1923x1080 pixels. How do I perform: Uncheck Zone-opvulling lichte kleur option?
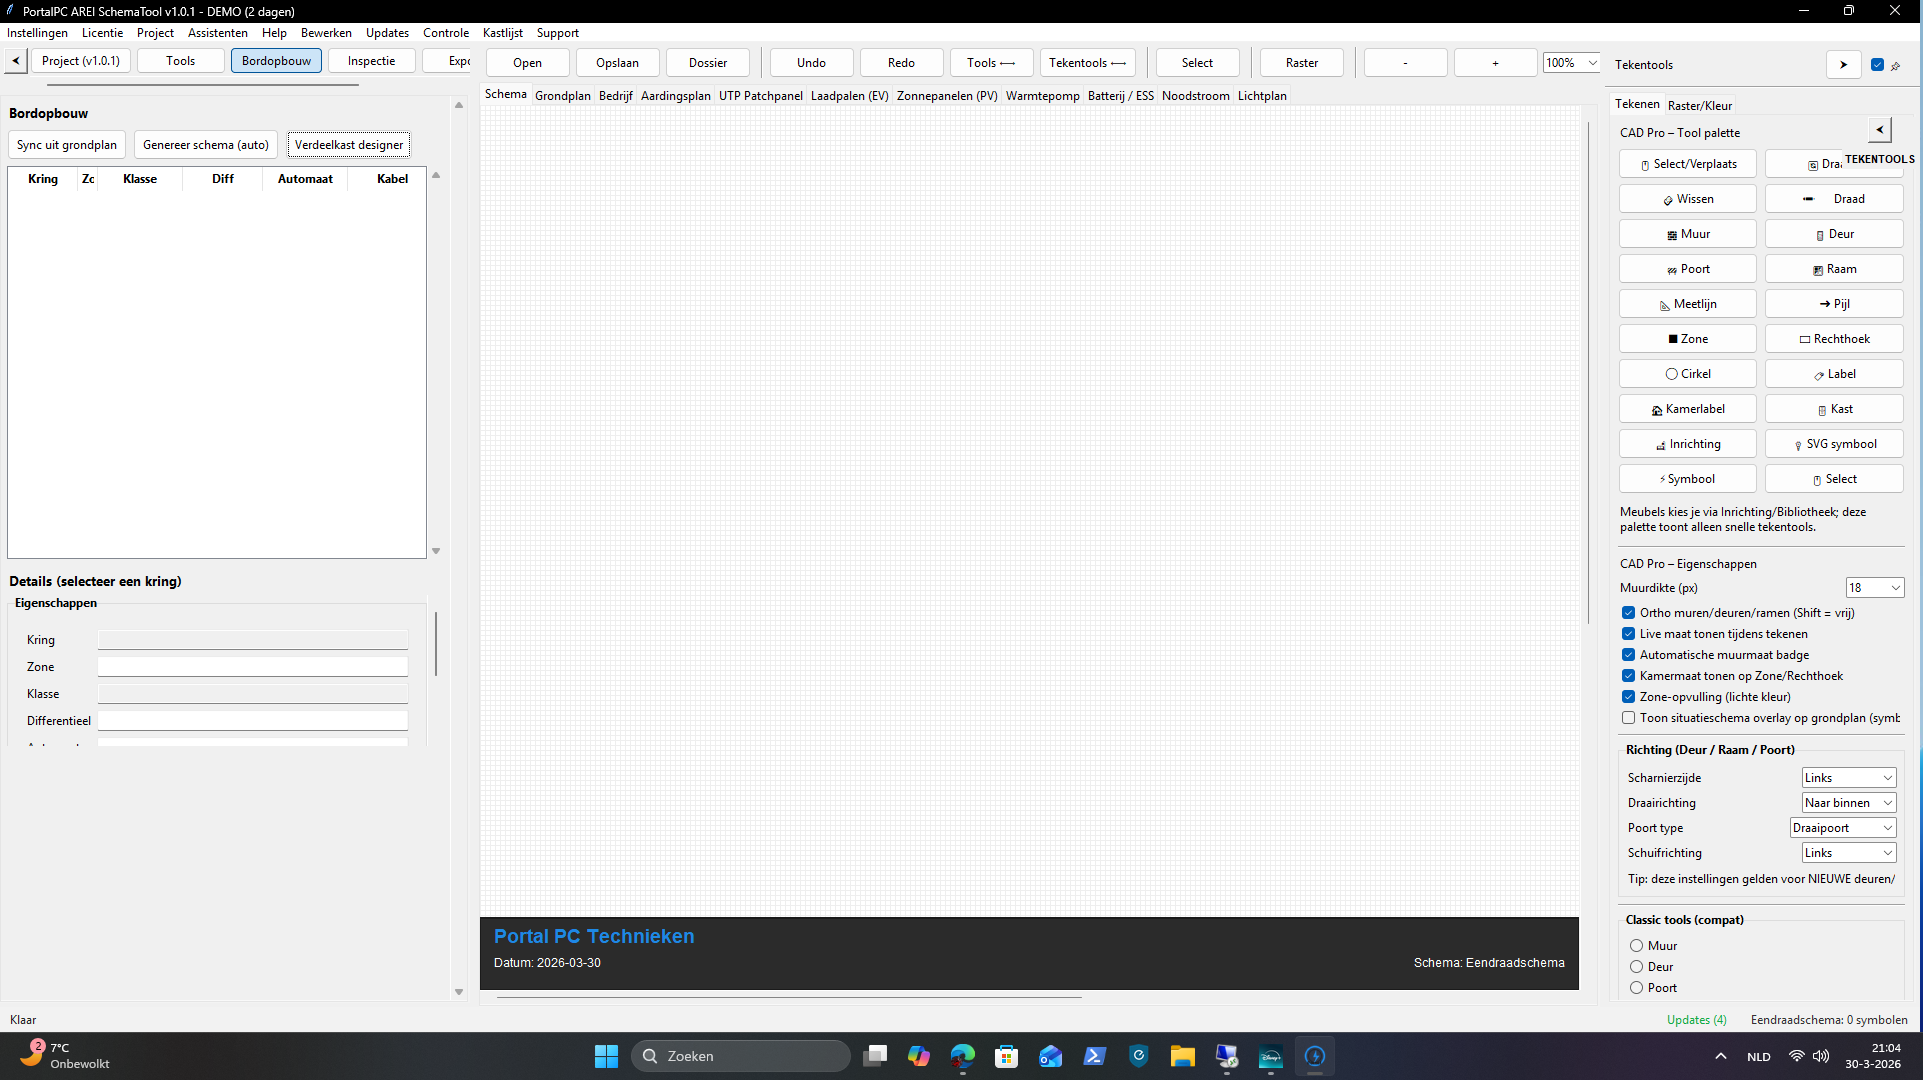1628,697
